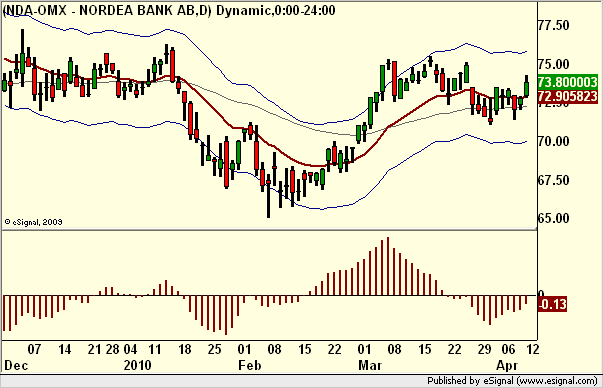
Task: Click the eSignal, 2009 copyright notice
Action: (x=33, y=222)
